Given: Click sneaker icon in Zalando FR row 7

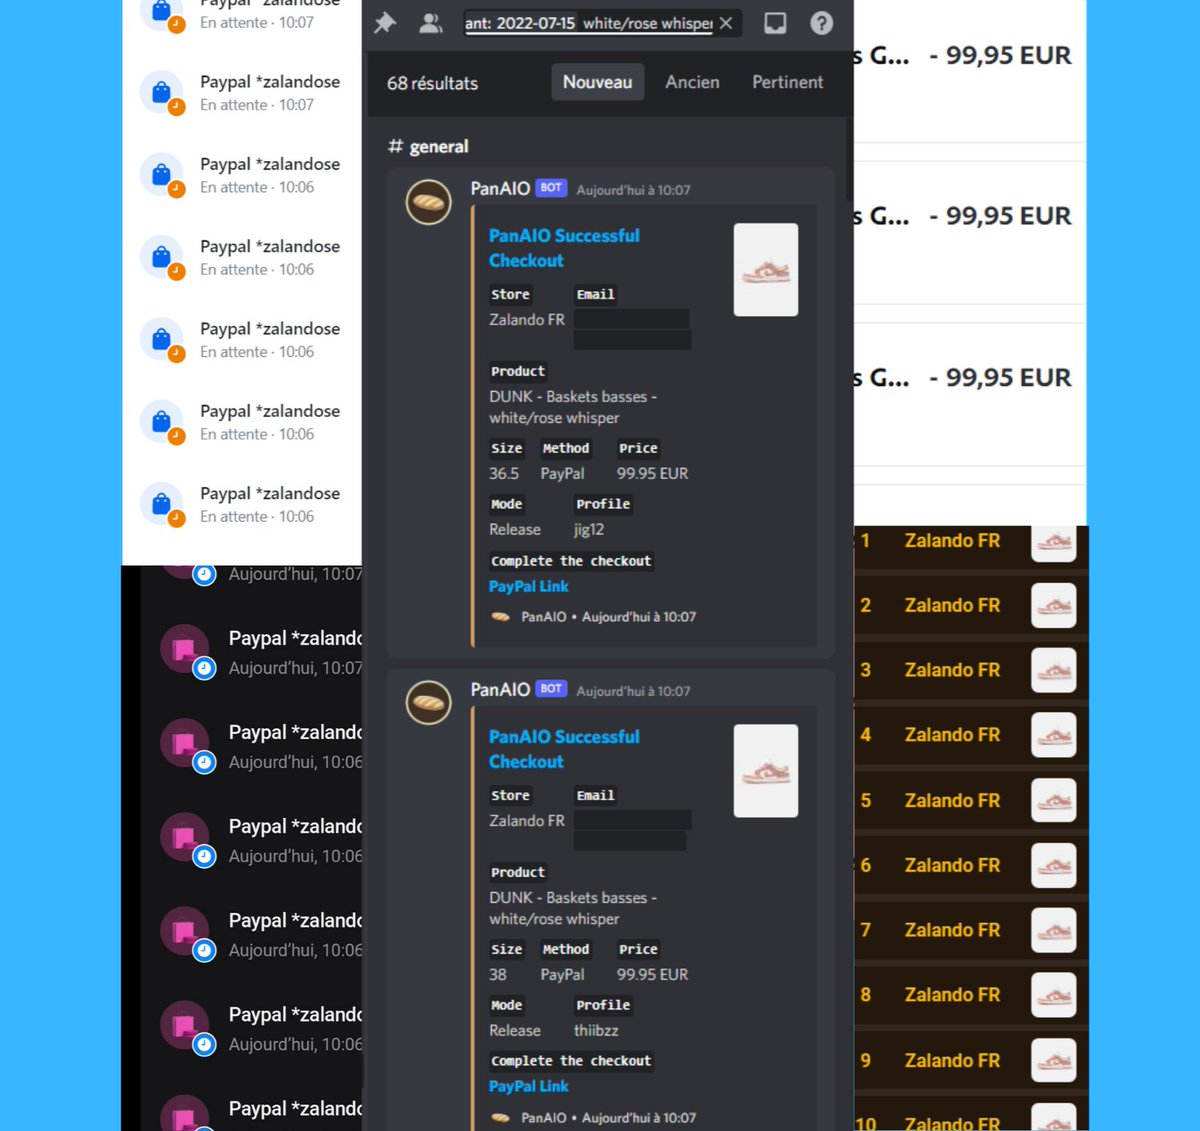Looking at the screenshot, I should 1054,930.
